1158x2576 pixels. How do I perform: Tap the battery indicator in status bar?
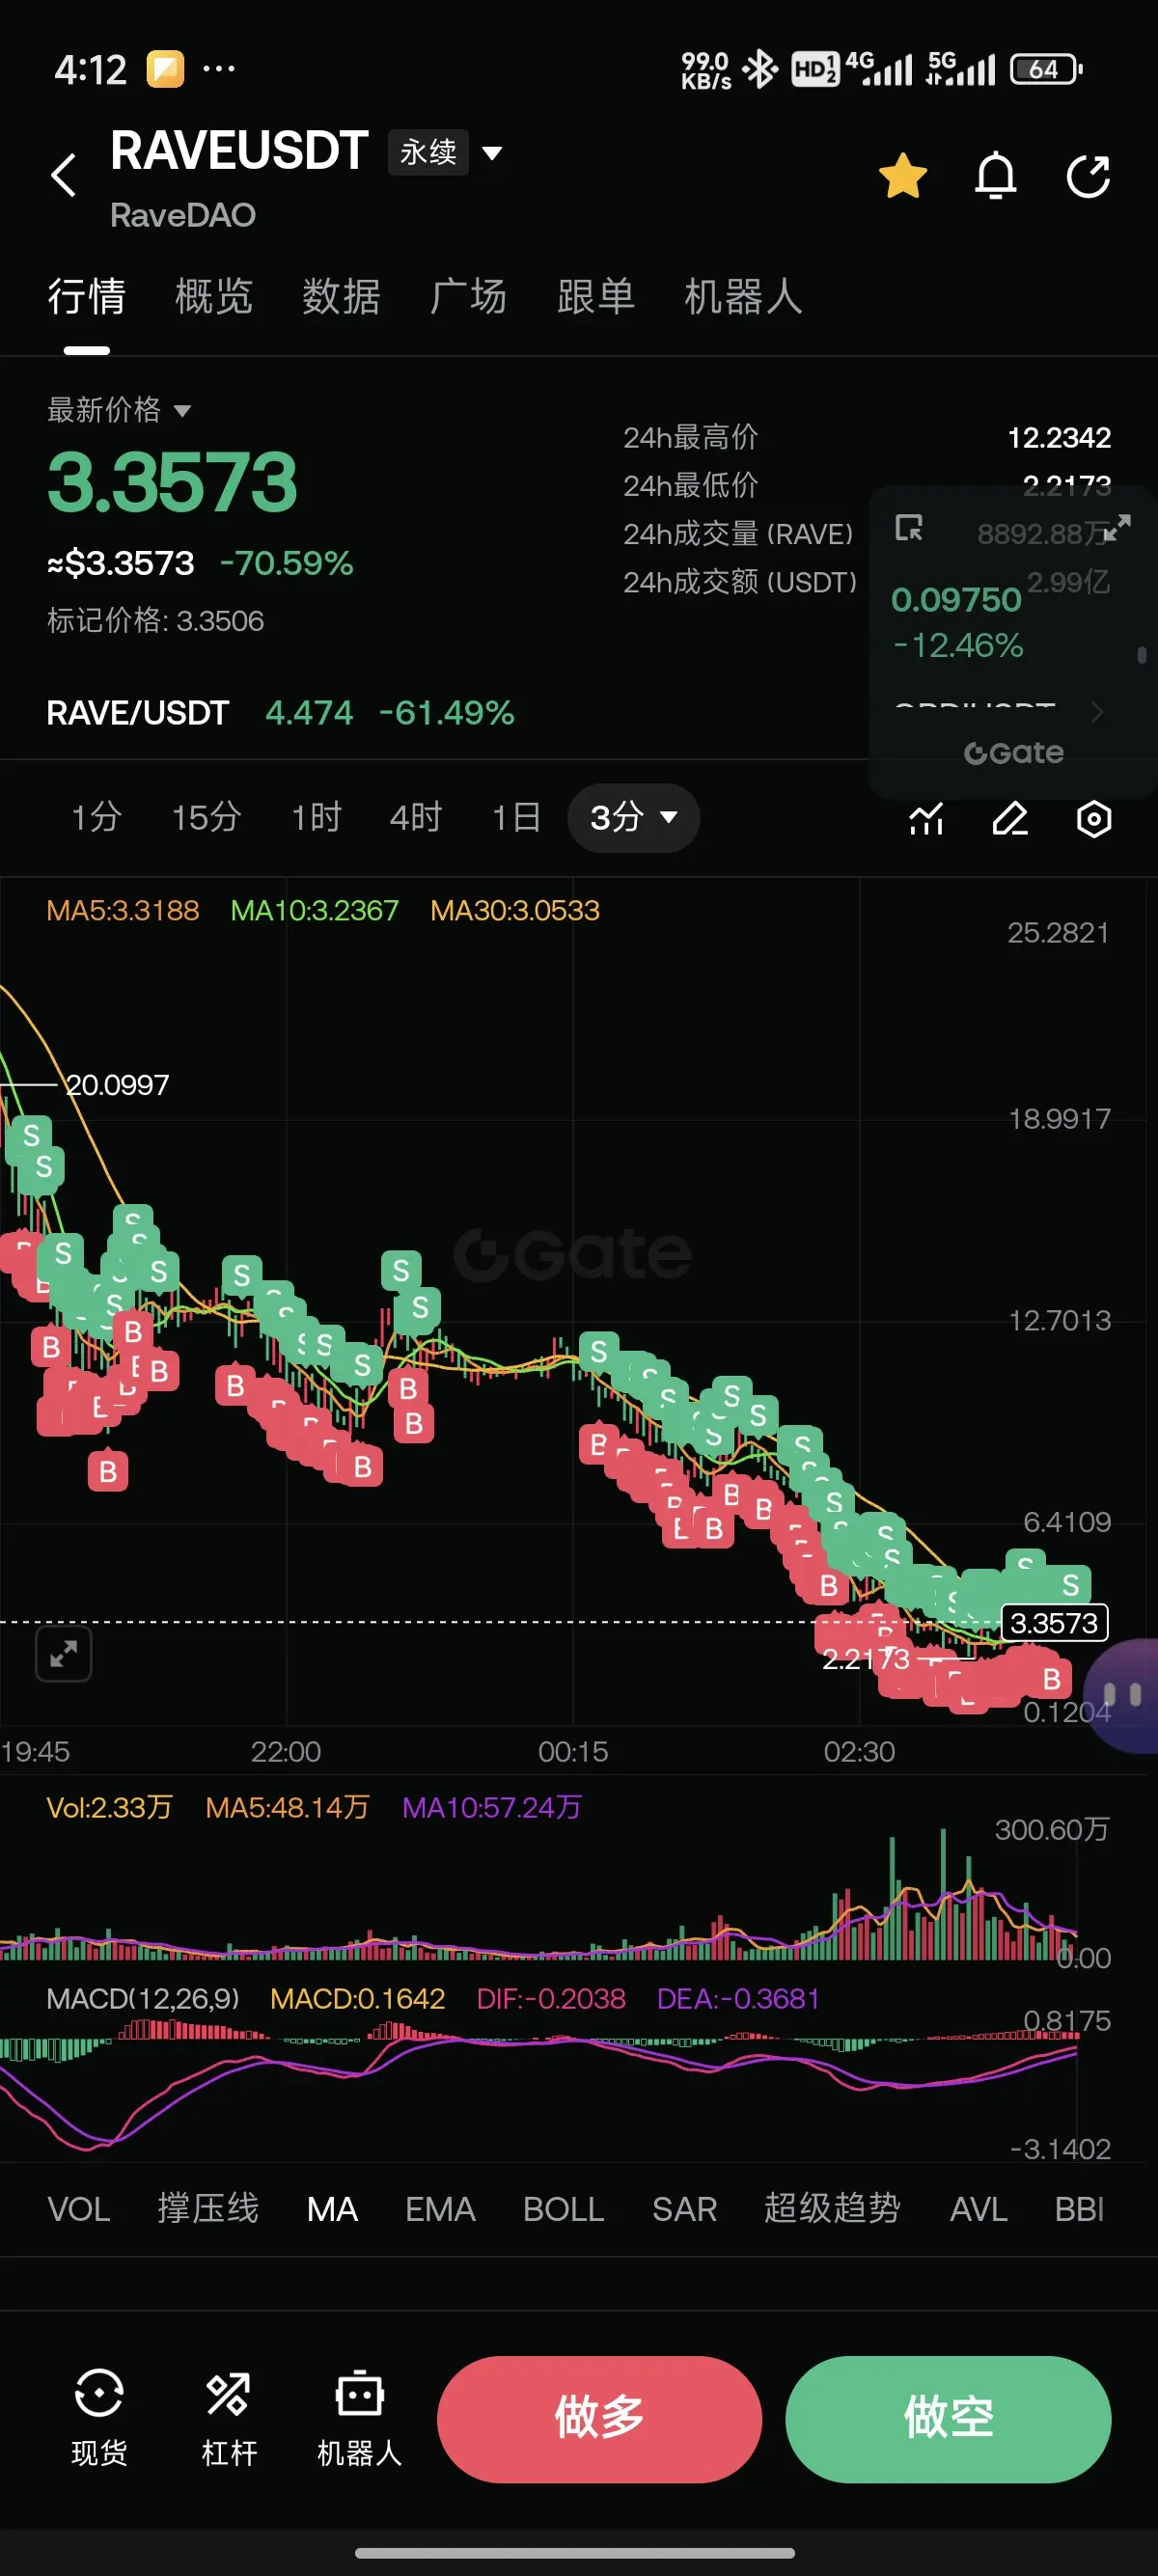coord(1046,69)
